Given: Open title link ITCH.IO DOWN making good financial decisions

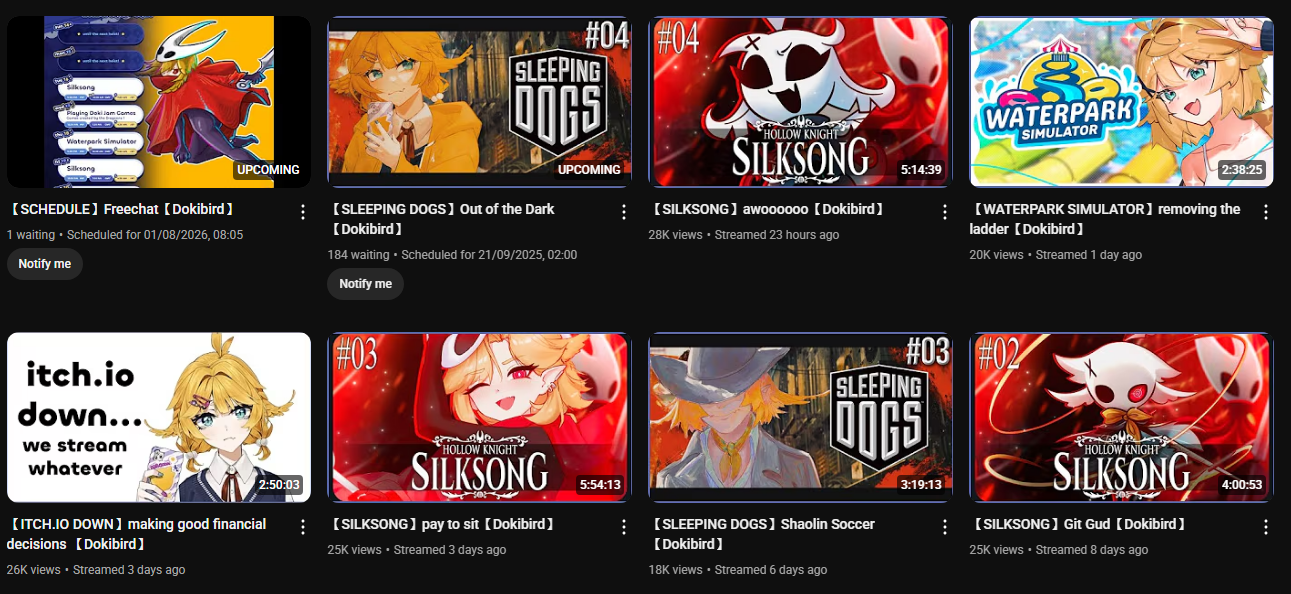Looking at the screenshot, I should (138, 534).
